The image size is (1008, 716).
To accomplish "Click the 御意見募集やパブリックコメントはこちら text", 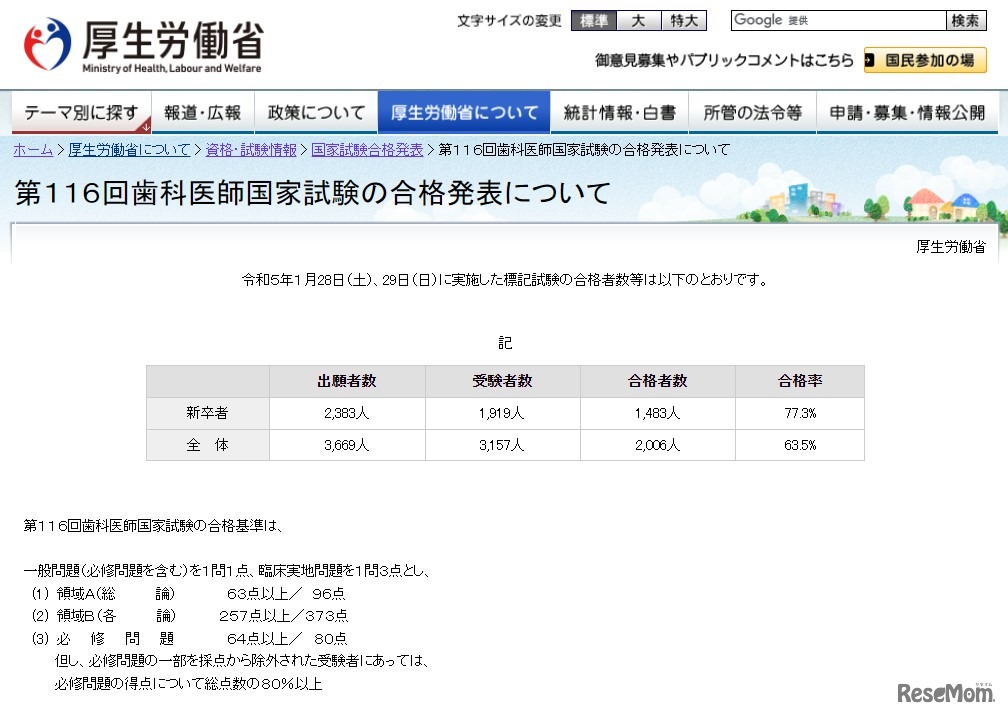I will [724, 60].
